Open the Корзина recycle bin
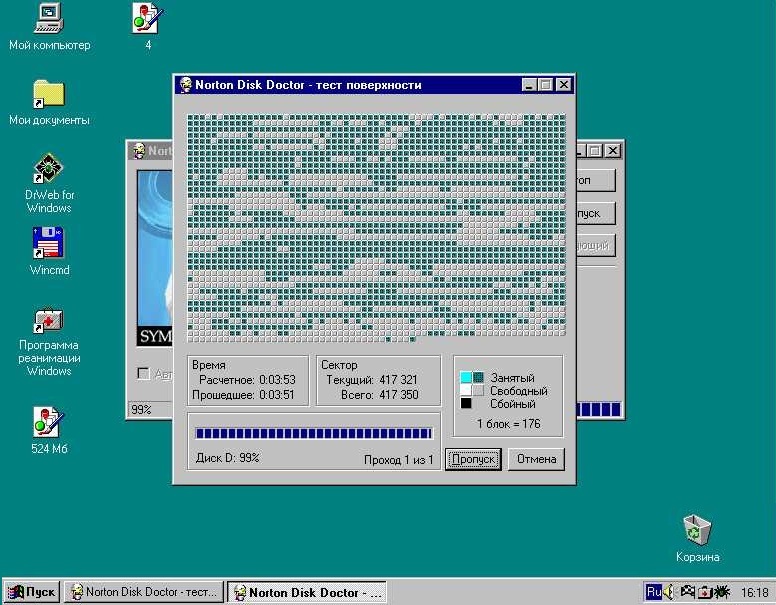776x605 pixels. pyautogui.click(x=696, y=530)
